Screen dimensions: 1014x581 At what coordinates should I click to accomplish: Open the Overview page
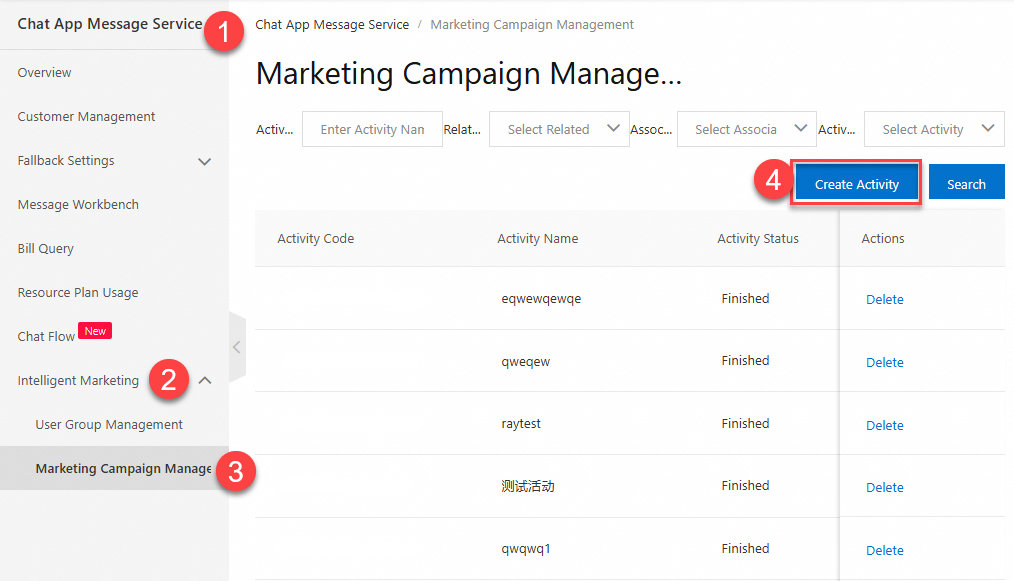pos(45,73)
